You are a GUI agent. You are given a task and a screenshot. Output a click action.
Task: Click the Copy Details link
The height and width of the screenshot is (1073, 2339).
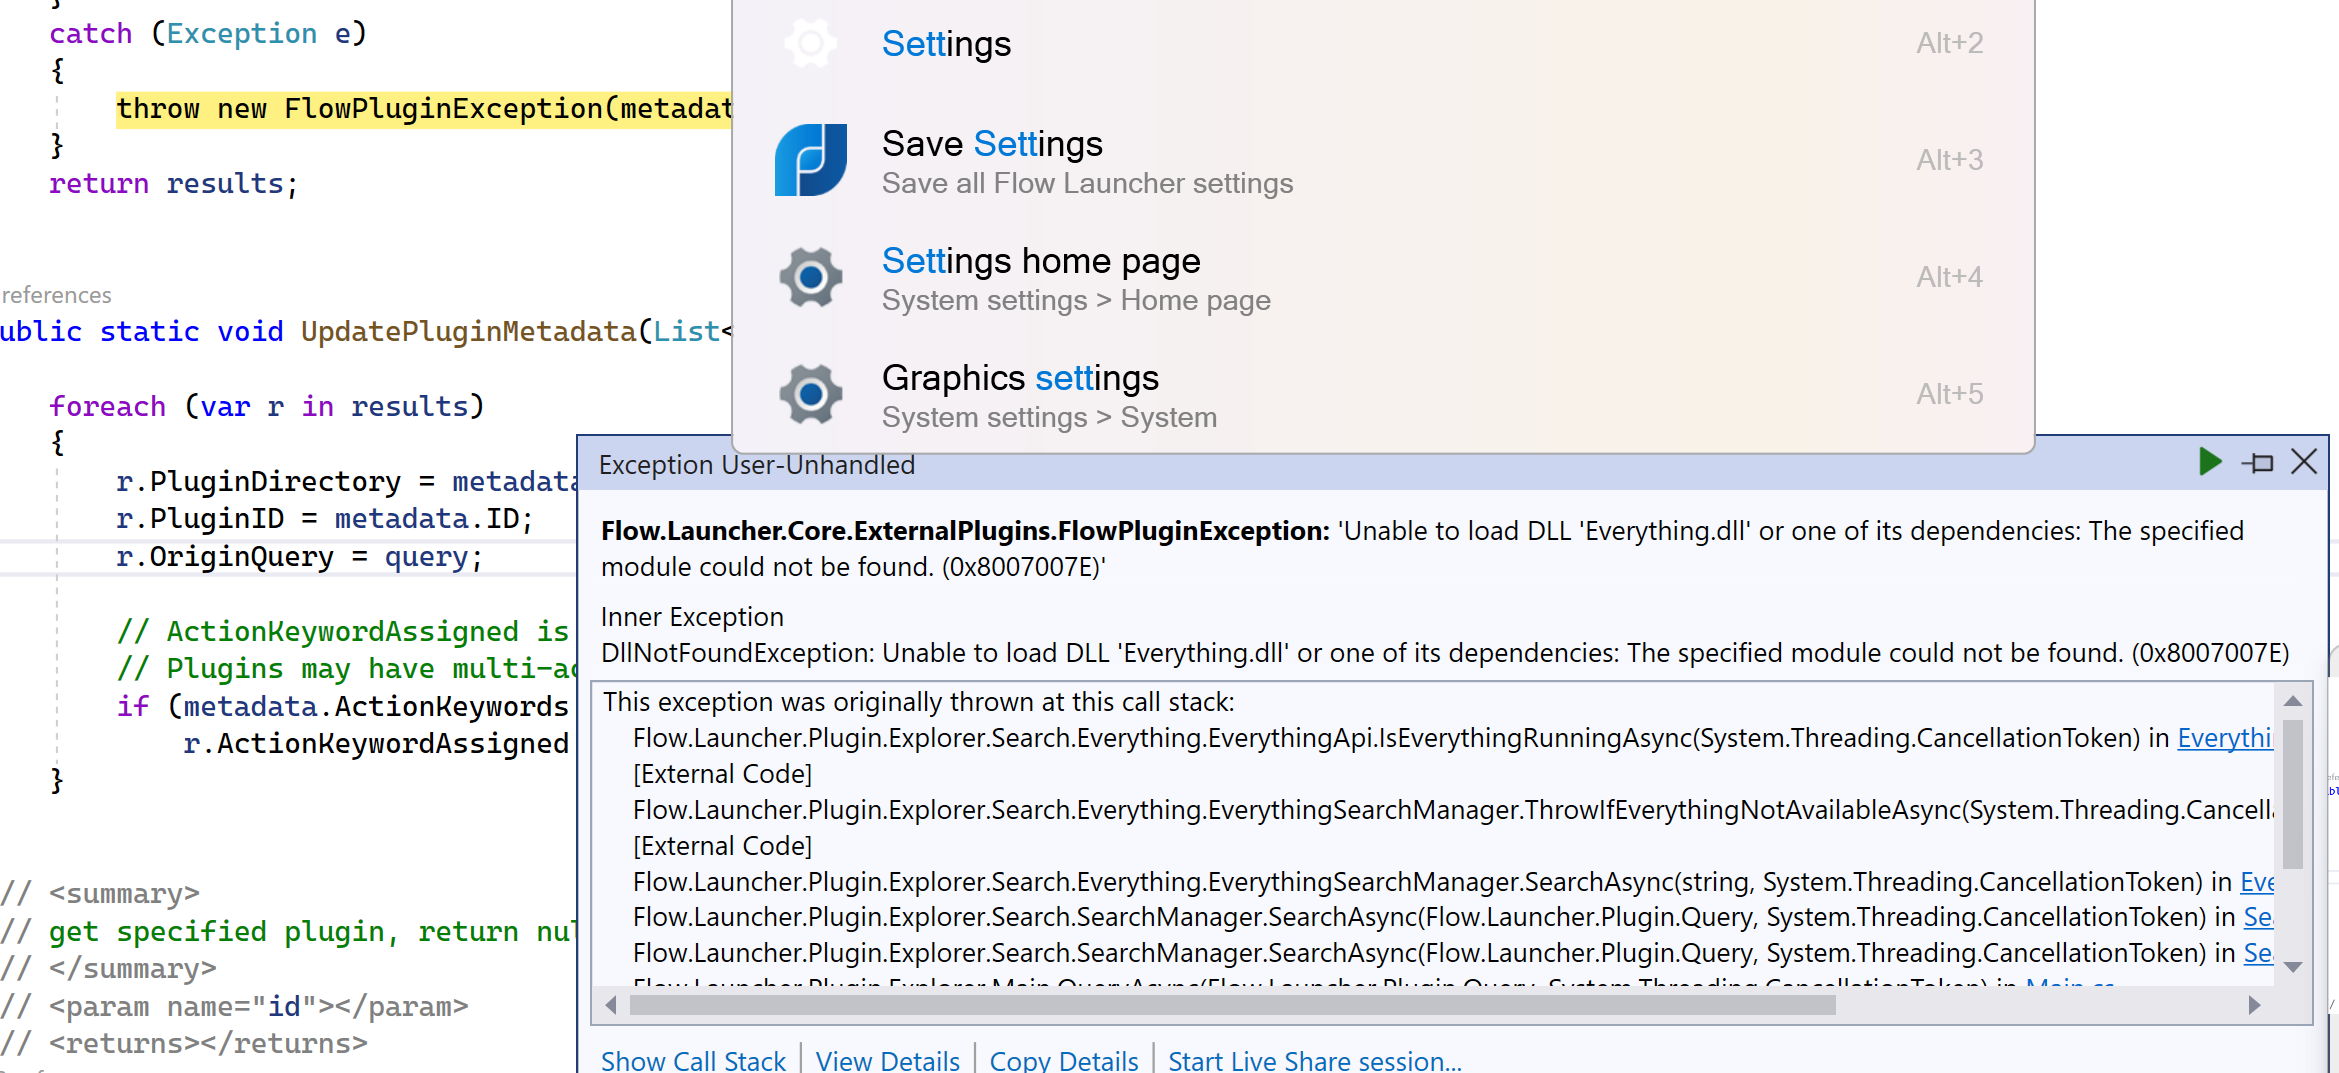coord(1063,1060)
